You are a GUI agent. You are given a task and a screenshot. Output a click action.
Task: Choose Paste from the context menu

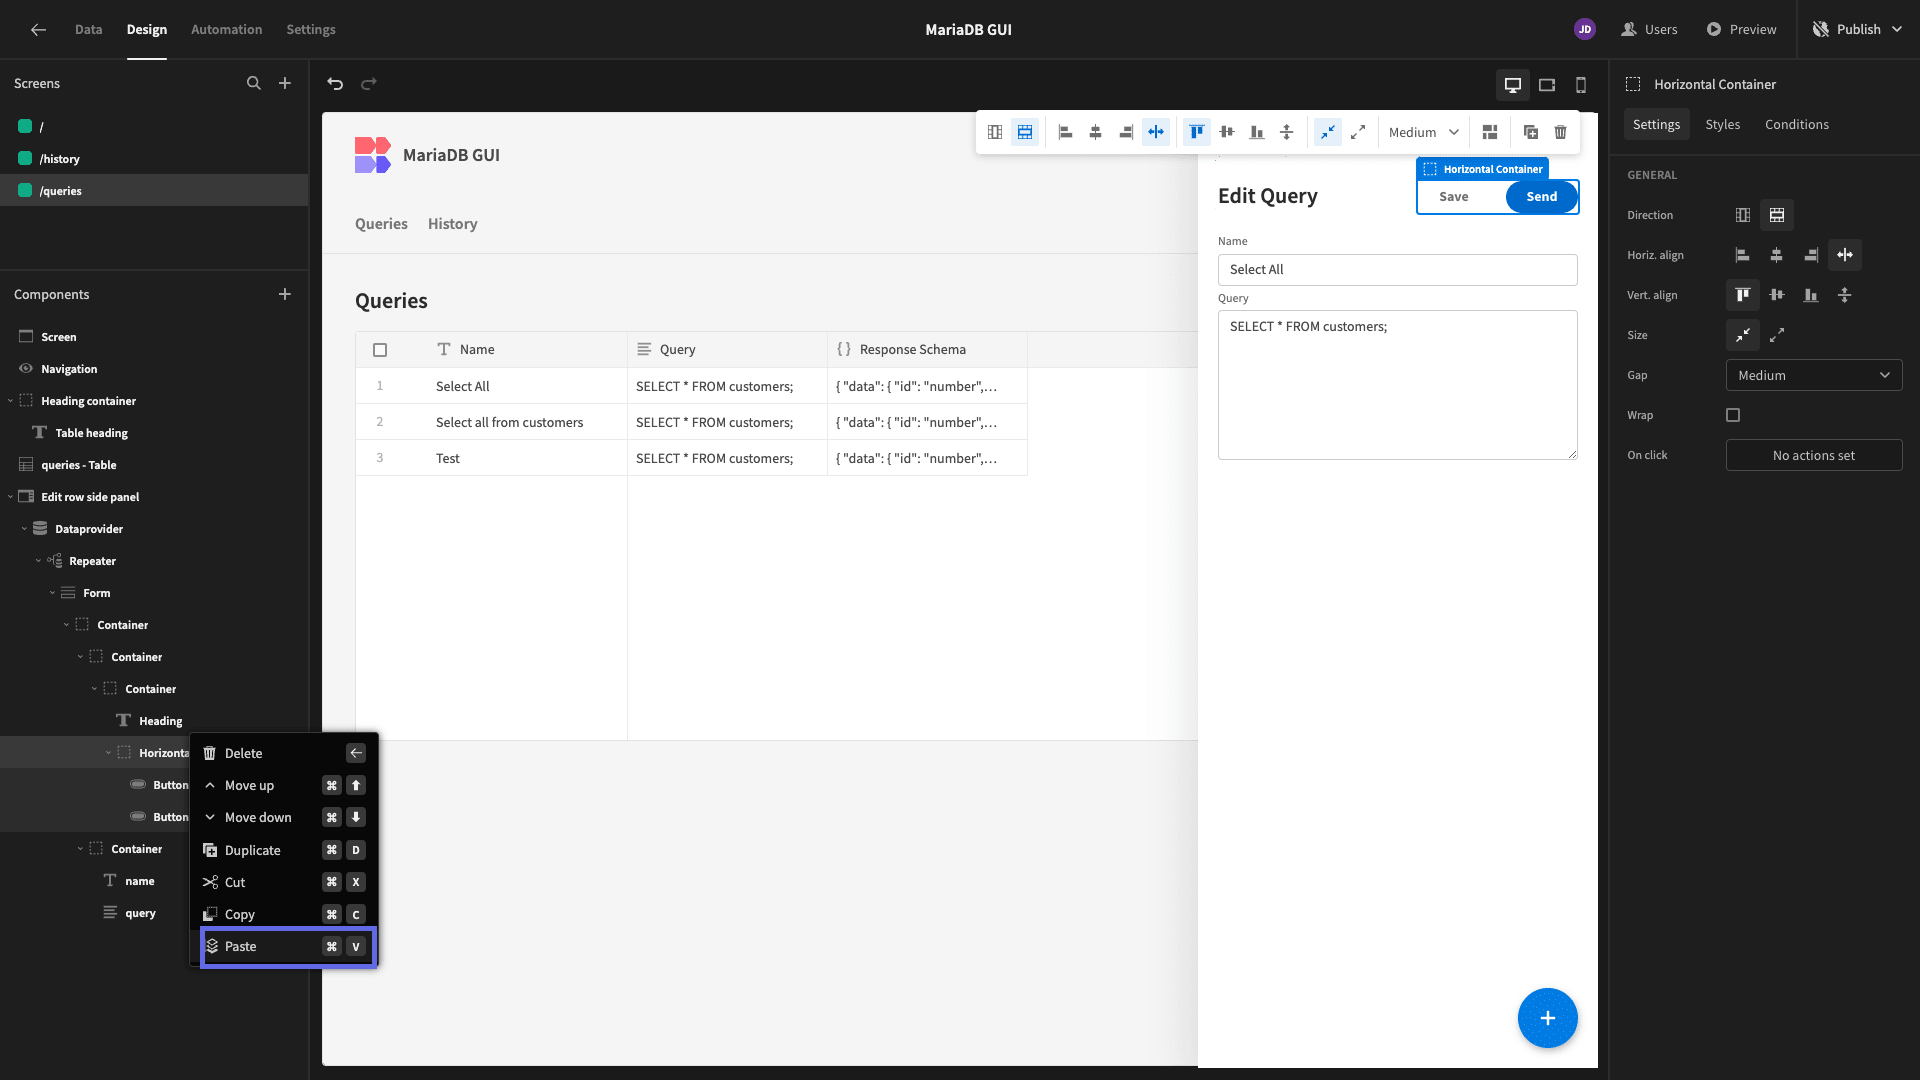click(x=288, y=946)
